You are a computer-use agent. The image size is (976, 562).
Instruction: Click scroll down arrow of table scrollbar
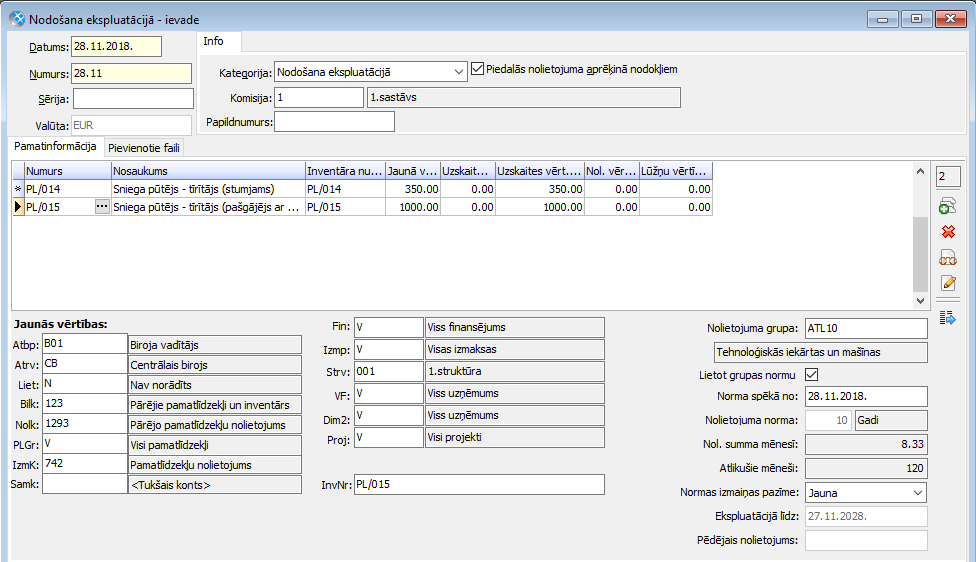921,301
